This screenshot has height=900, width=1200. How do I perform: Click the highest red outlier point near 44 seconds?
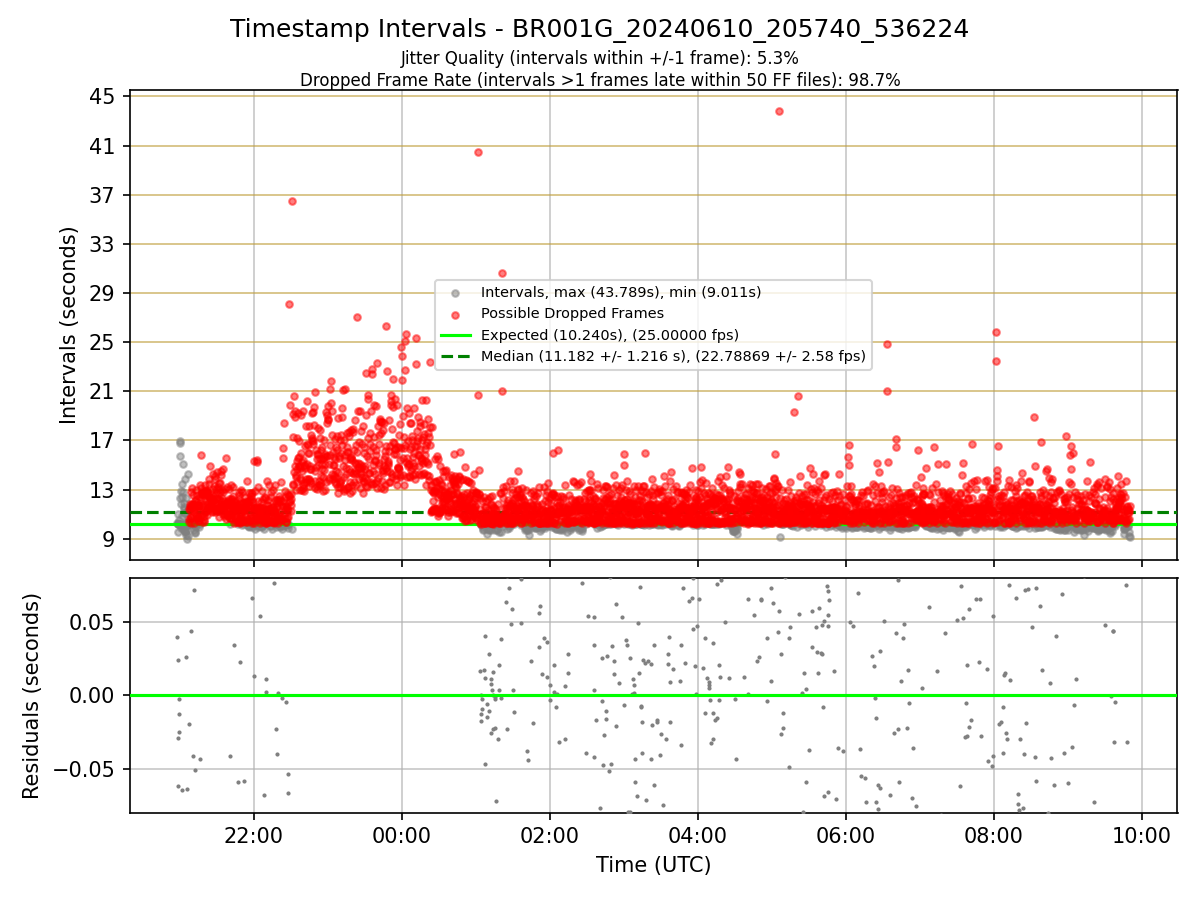(779, 111)
